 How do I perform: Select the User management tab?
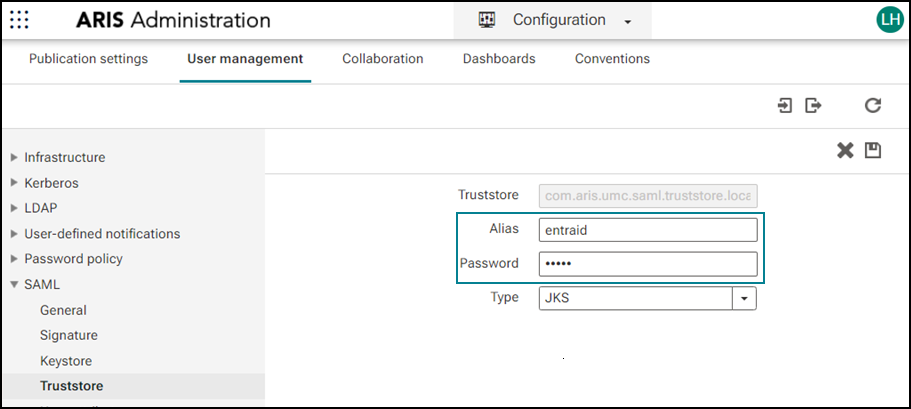click(x=245, y=59)
